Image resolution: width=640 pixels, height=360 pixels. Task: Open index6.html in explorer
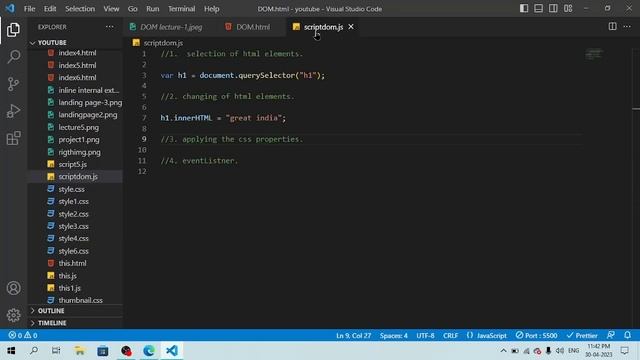77,77
